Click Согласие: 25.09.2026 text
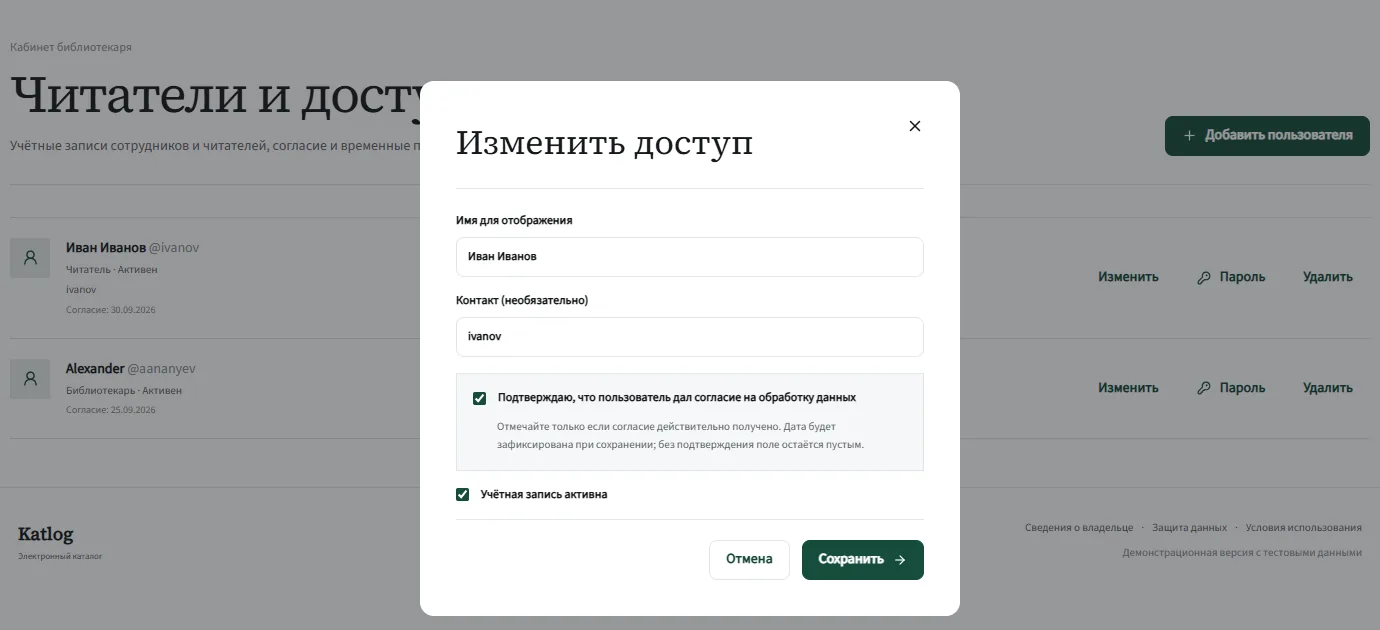The image size is (1380, 630). pos(111,410)
